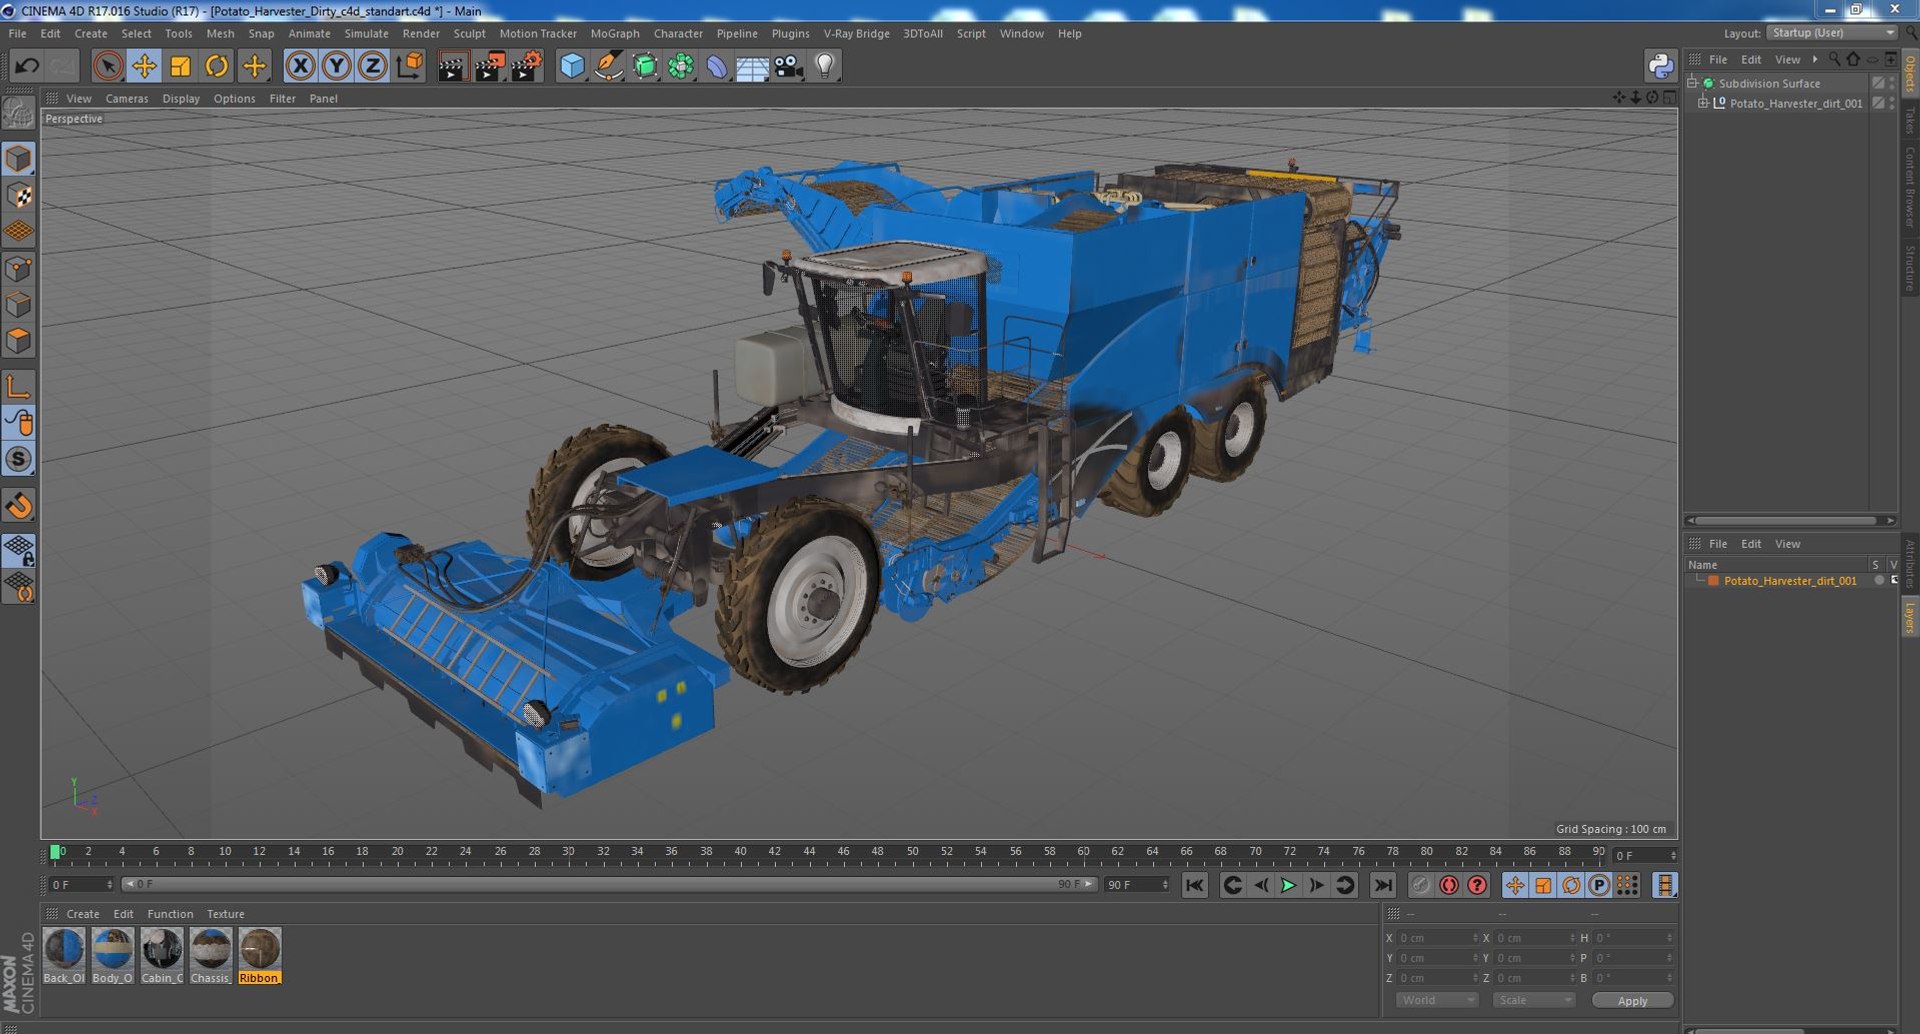The image size is (1920, 1034).
Task: Add a Light object
Action: click(x=825, y=66)
